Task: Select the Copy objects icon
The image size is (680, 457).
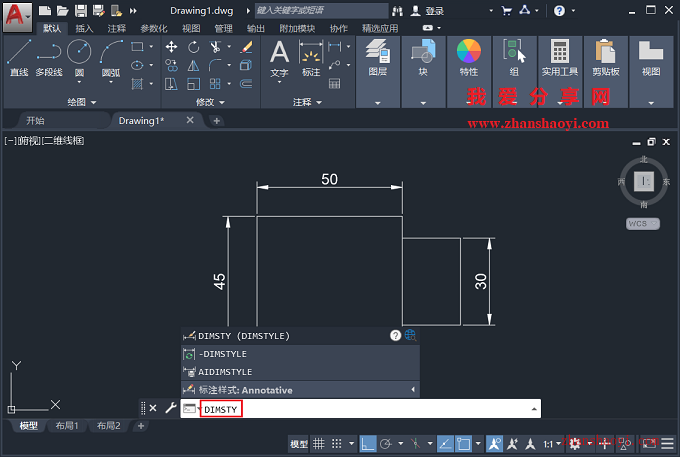Action: coord(171,65)
